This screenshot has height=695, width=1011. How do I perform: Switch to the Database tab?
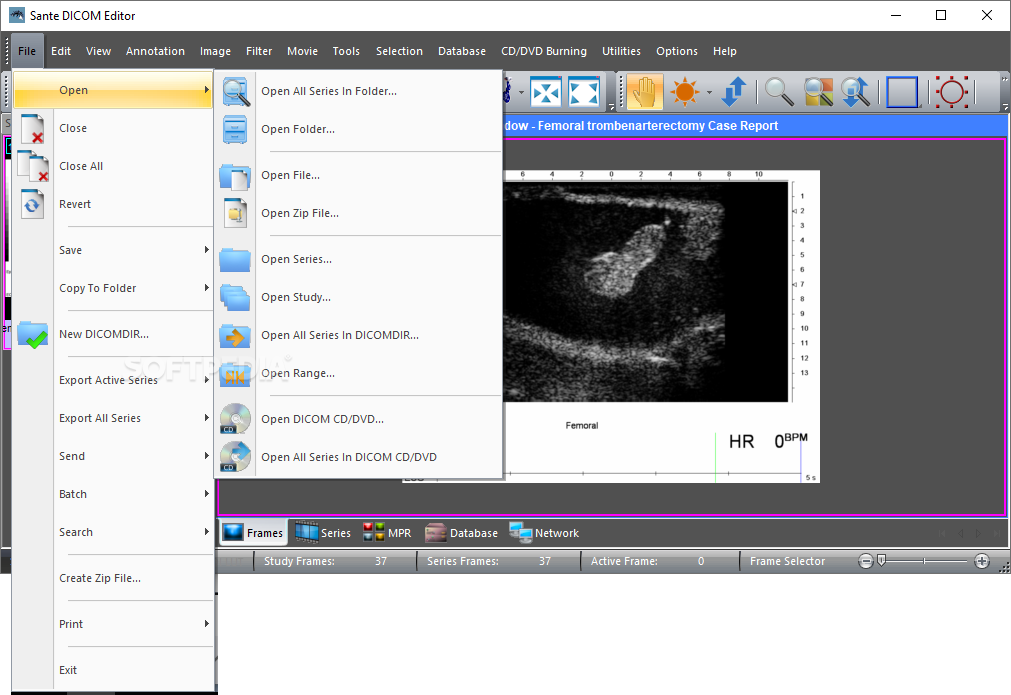coord(462,533)
